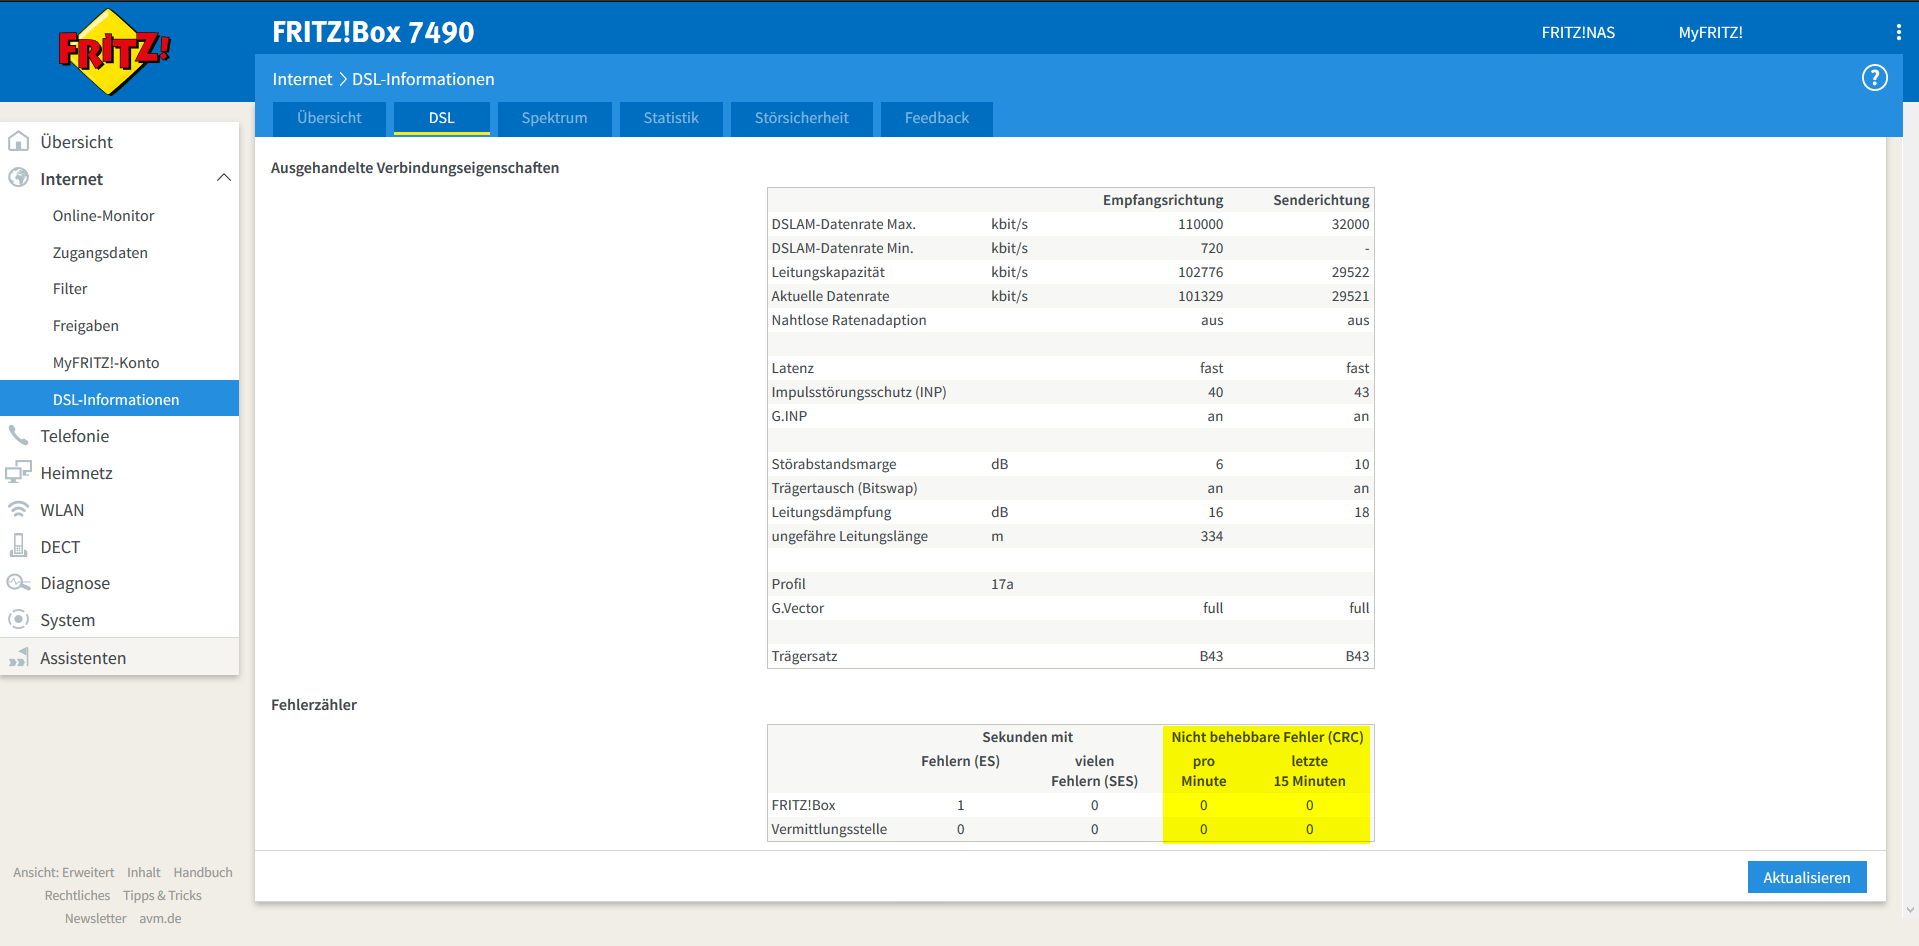Open the three-dot options menu
This screenshot has height=946, width=1919.
pyautogui.click(x=1898, y=32)
